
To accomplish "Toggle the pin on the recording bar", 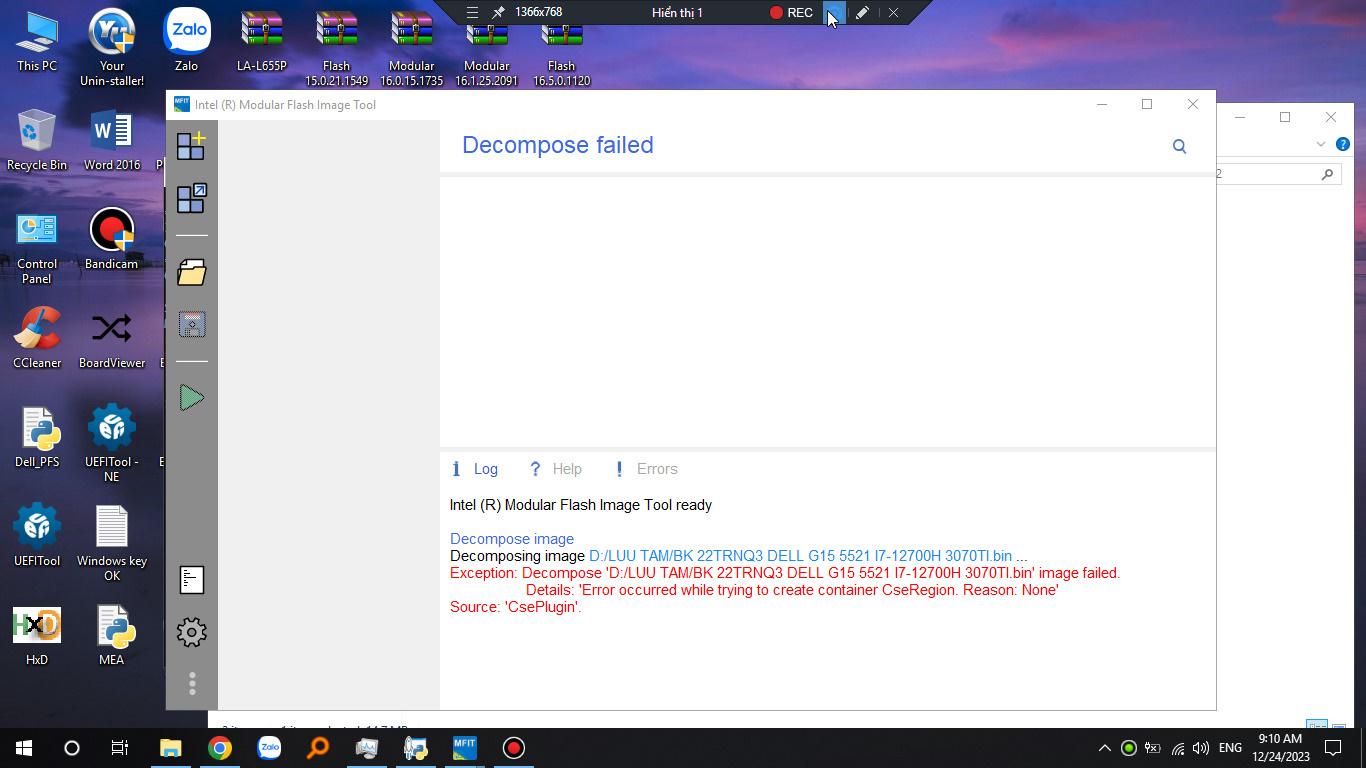I will click(498, 13).
